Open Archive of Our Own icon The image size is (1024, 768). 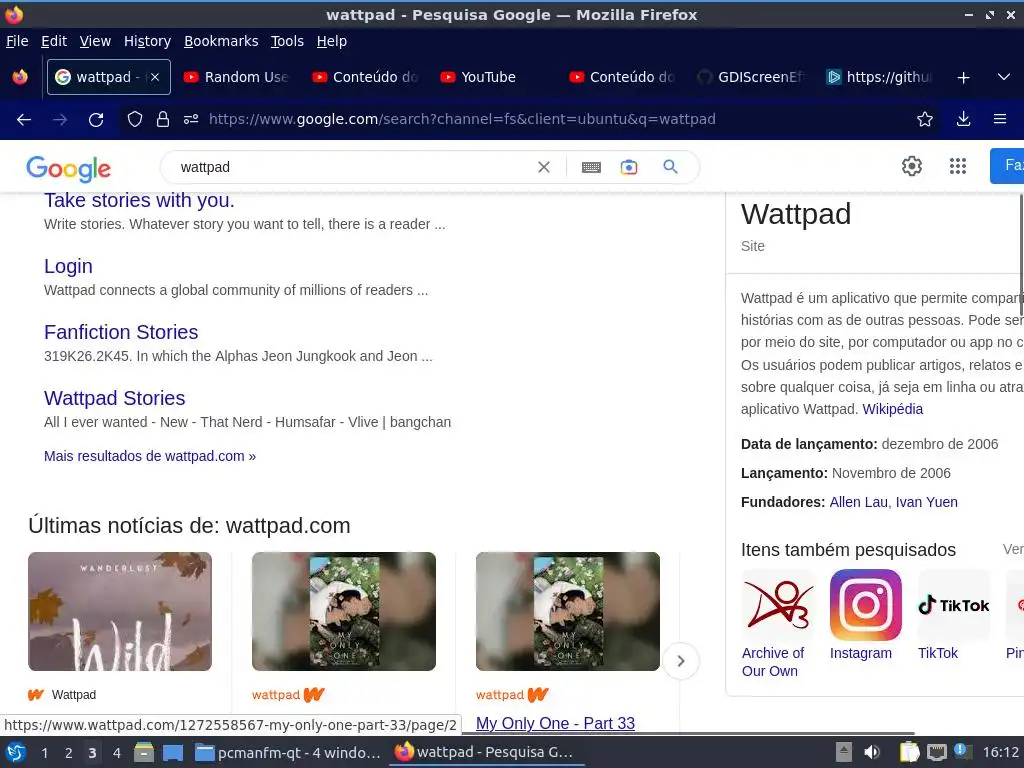click(778, 605)
